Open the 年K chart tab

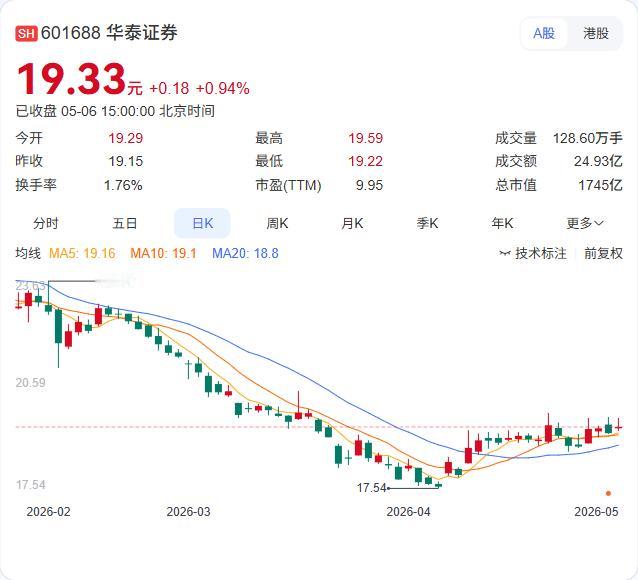(x=502, y=223)
